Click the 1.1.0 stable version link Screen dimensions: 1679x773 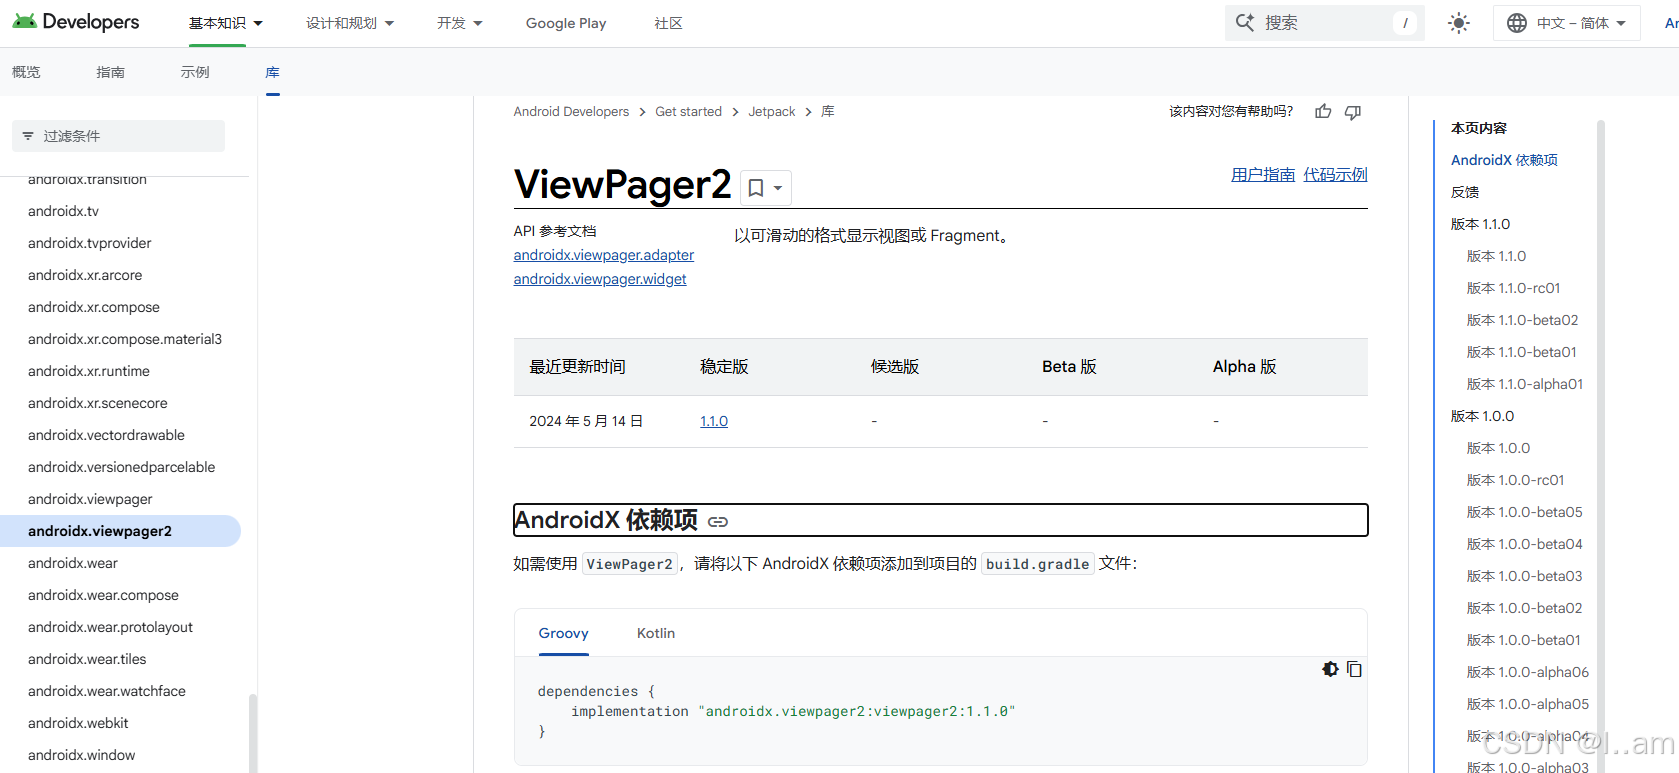tap(714, 421)
